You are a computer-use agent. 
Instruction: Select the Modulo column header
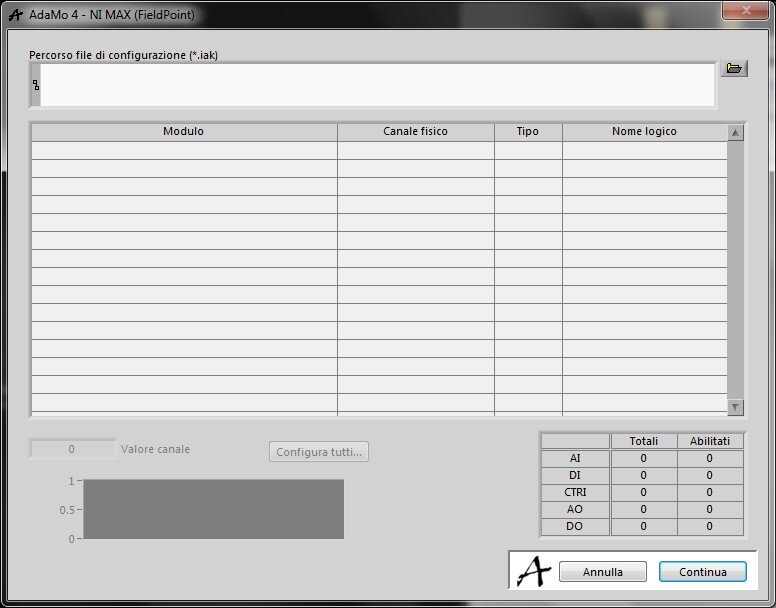[x=183, y=132]
